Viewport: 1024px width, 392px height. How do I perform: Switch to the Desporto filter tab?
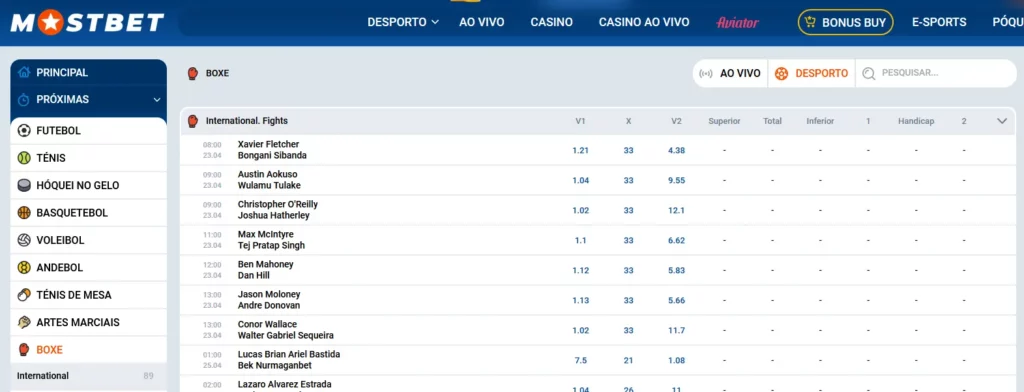pyautogui.click(x=811, y=74)
